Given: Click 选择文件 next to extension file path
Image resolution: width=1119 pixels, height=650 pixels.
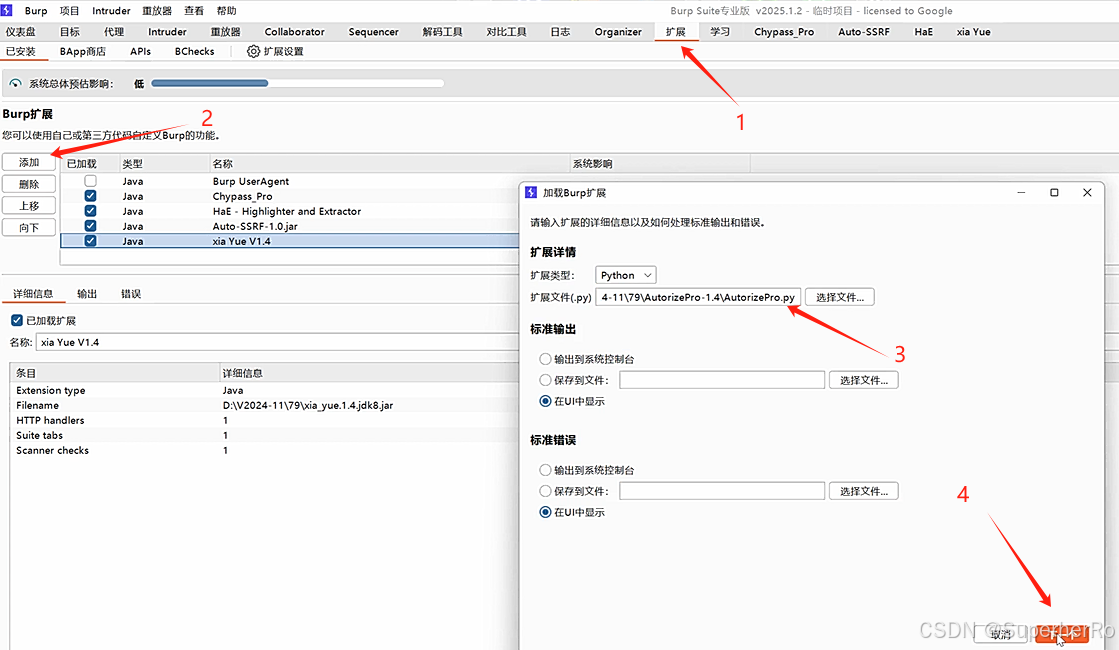Looking at the screenshot, I should (840, 298).
